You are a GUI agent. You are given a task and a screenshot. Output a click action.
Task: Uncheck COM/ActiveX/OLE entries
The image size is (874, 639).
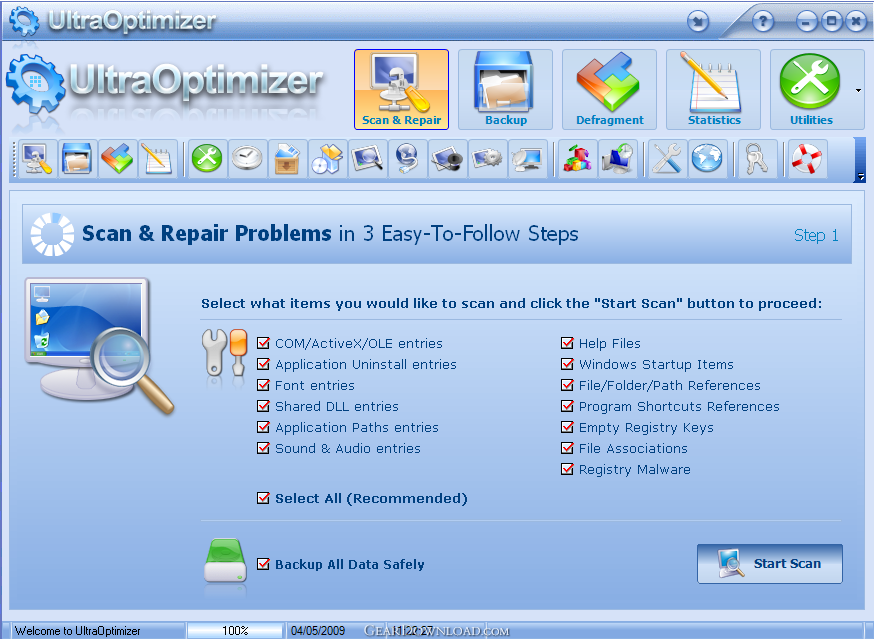click(x=263, y=343)
